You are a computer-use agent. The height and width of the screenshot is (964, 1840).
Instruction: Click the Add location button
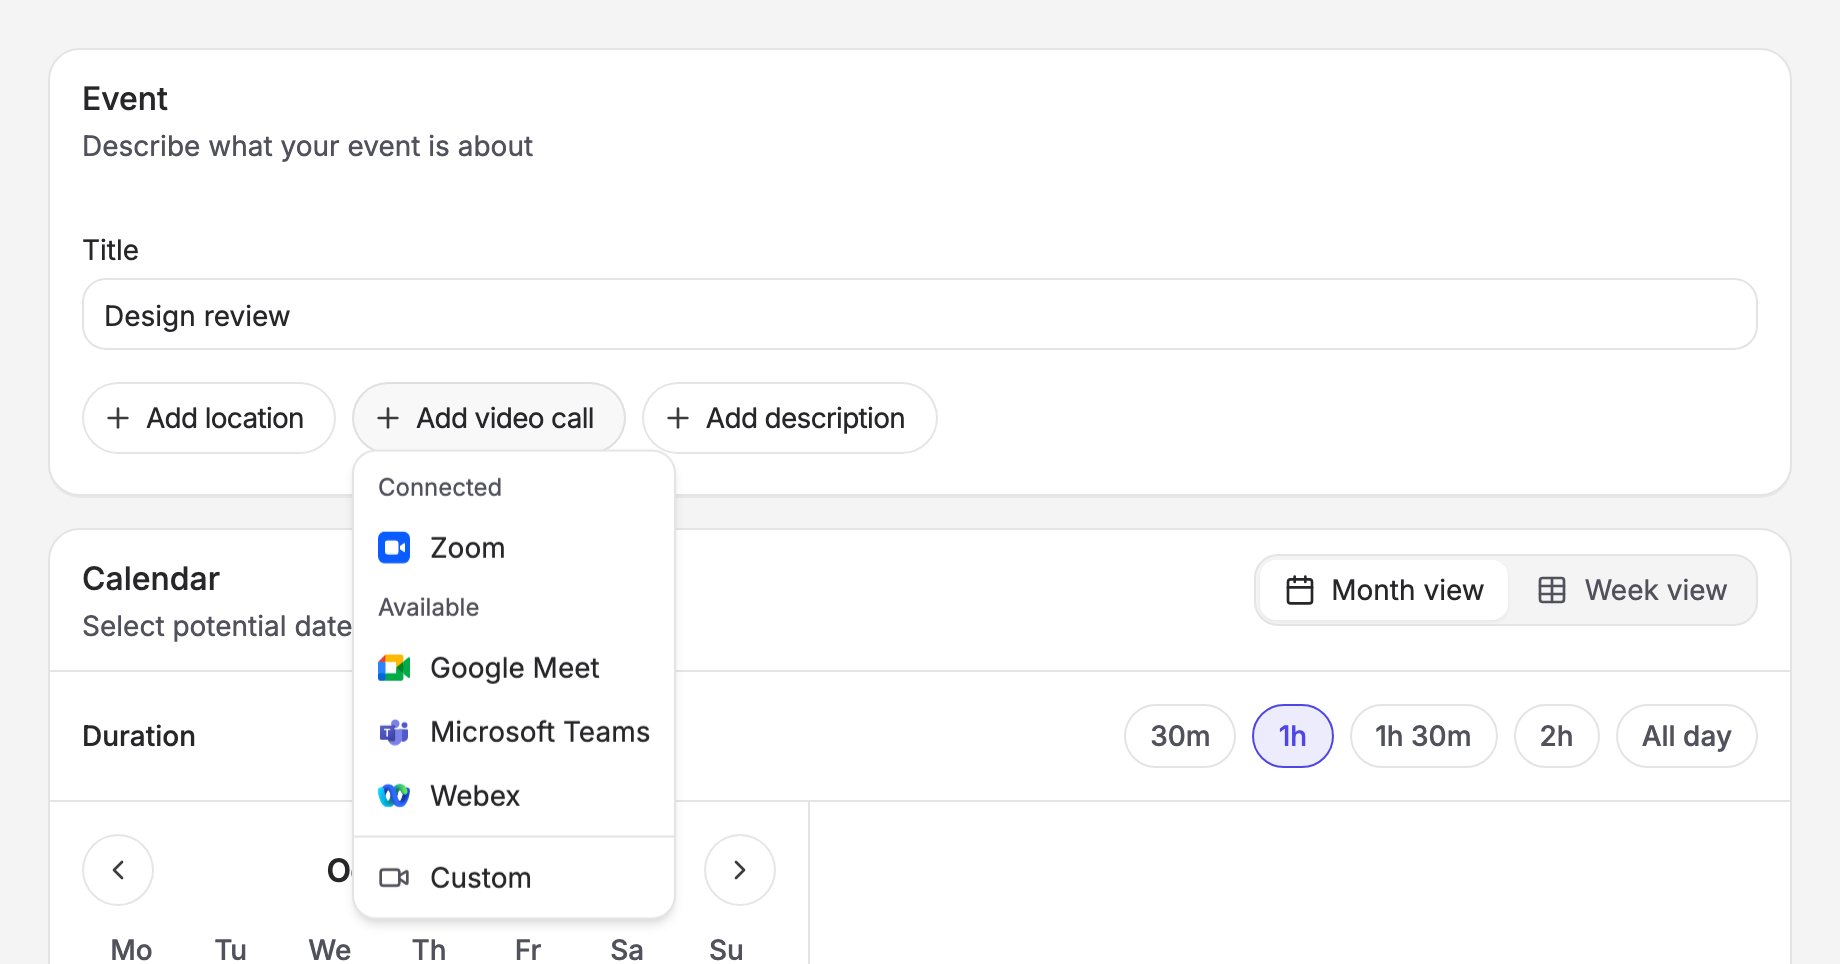click(209, 418)
